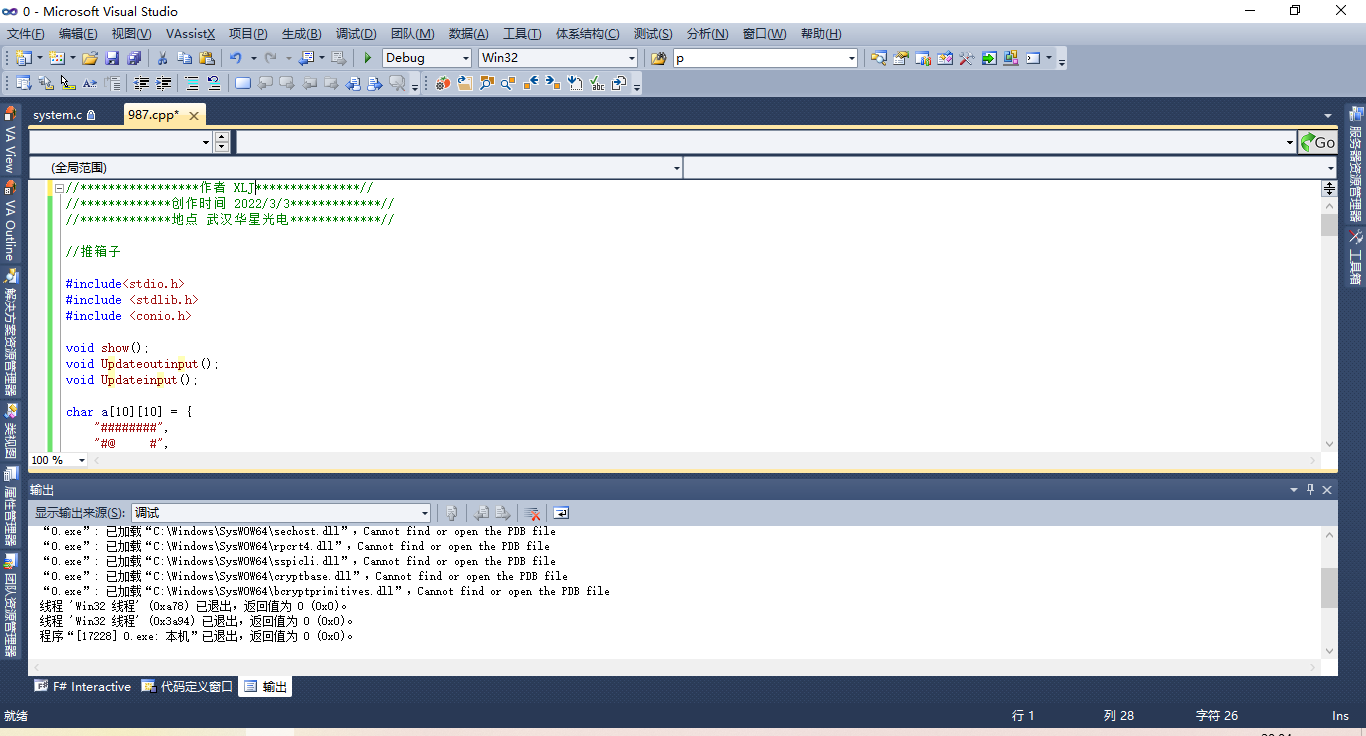Open the Object Browser toolbar icon

(945, 58)
